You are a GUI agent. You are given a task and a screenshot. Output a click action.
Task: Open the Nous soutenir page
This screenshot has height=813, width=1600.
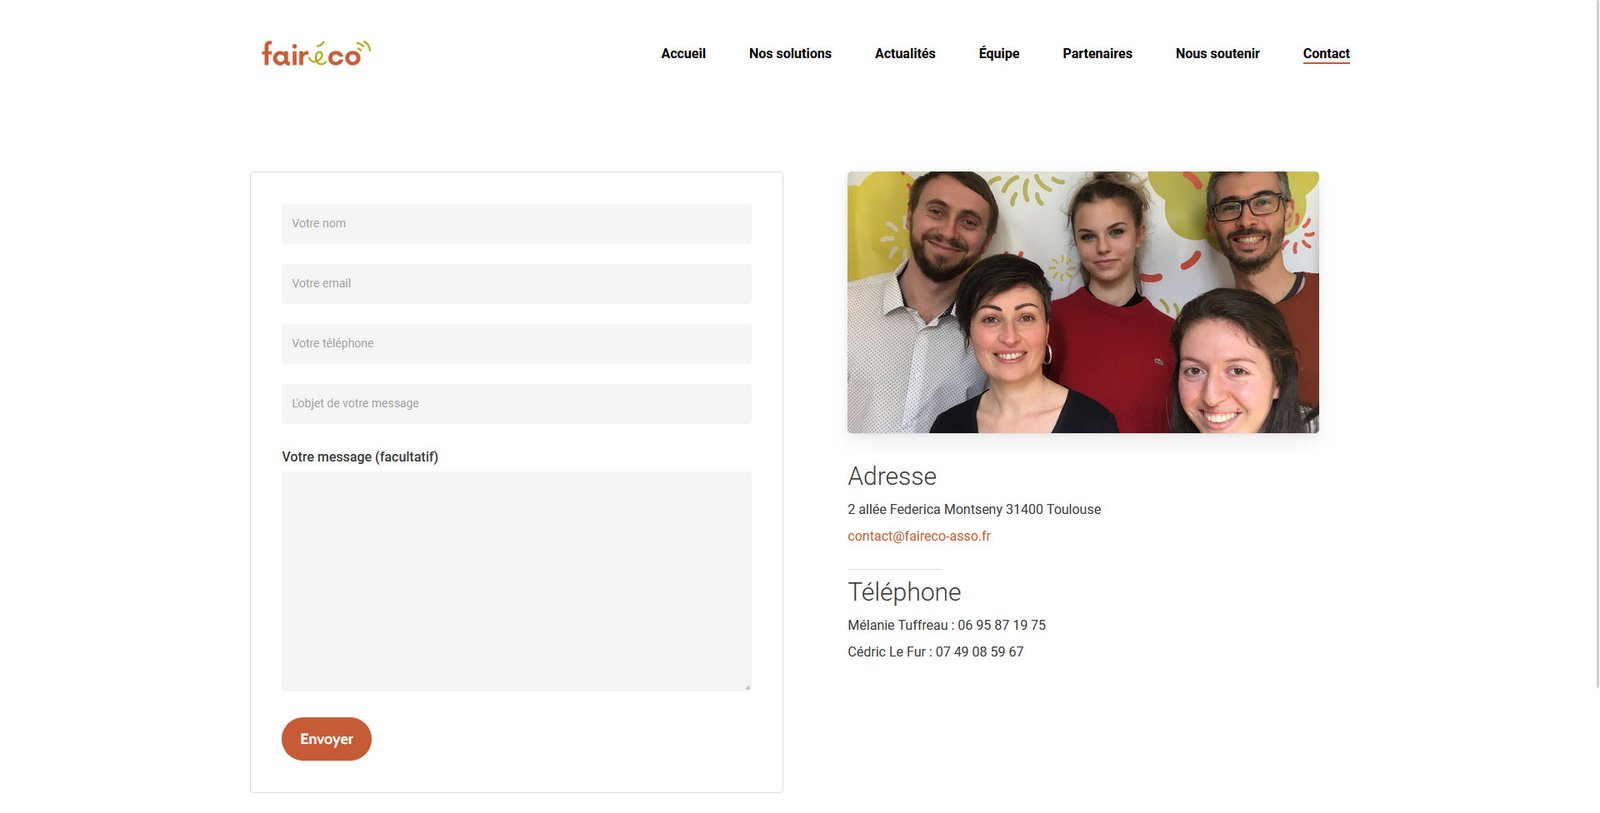click(1217, 54)
